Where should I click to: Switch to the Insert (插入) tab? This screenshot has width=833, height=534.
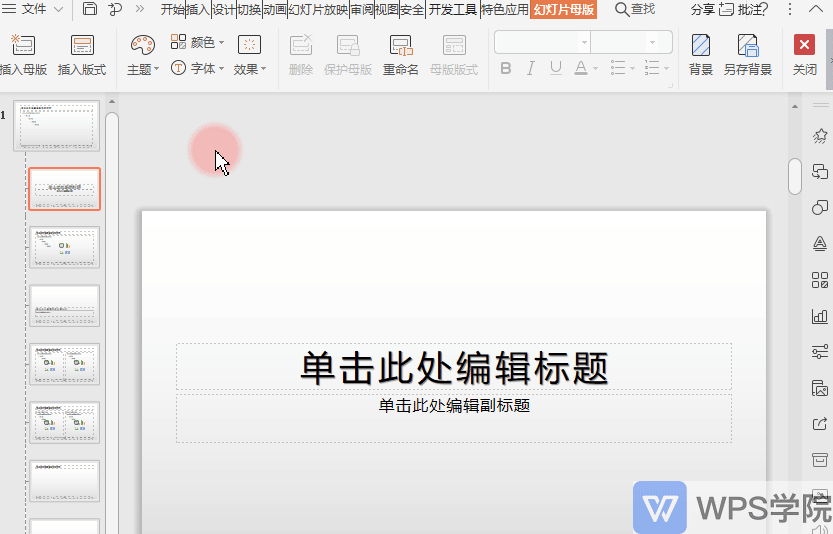pyautogui.click(x=198, y=9)
